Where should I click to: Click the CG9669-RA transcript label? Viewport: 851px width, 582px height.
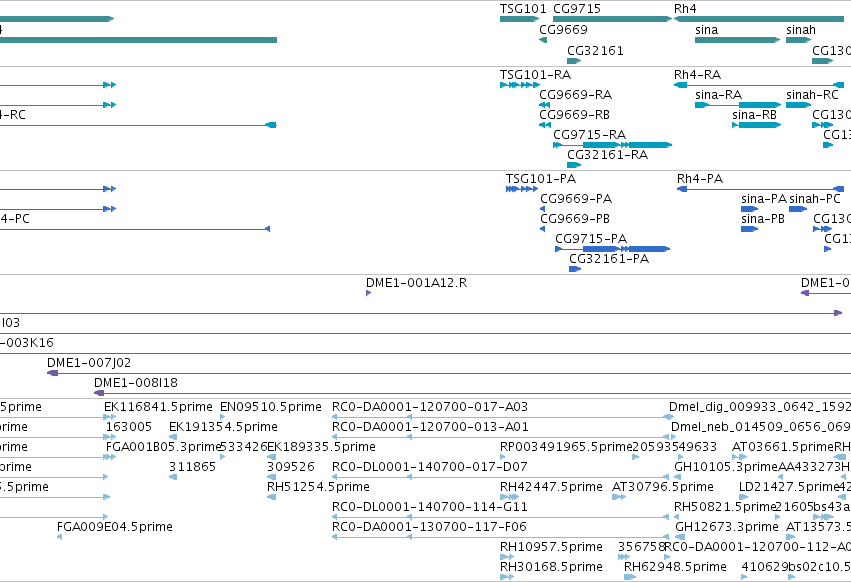pyautogui.click(x=575, y=94)
